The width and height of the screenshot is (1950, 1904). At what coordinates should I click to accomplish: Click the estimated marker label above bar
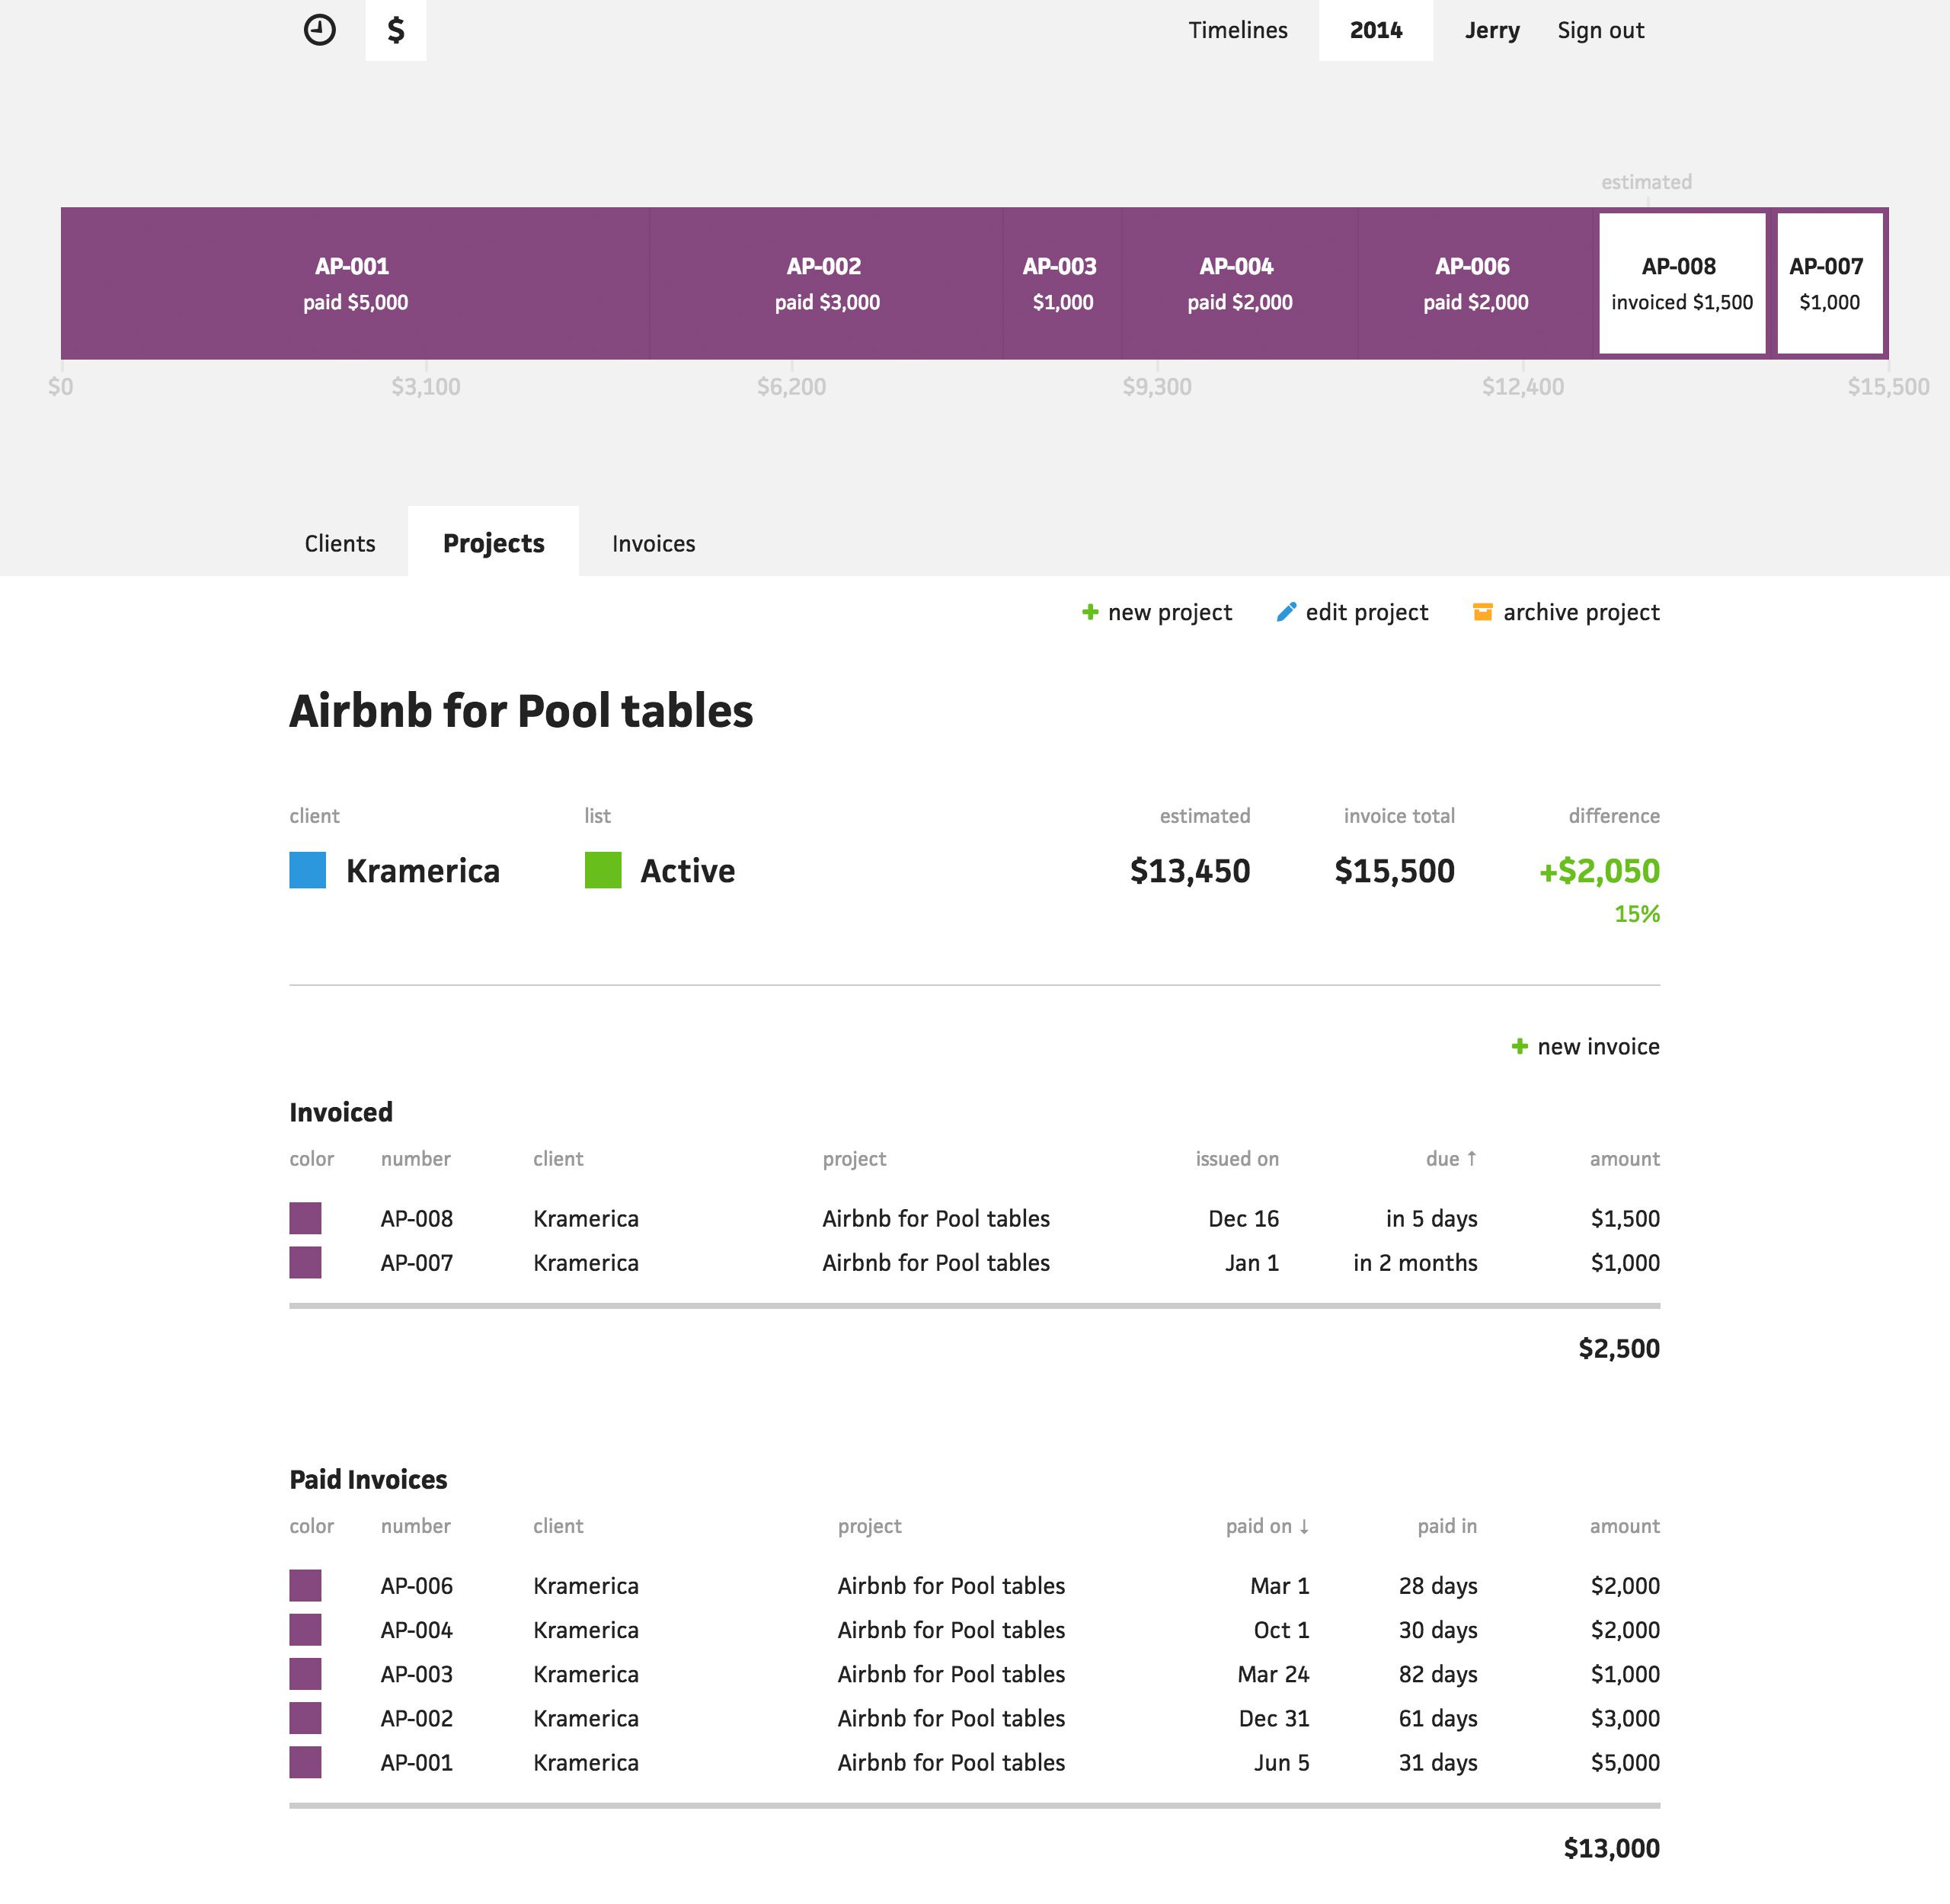(x=1646, y=182)
